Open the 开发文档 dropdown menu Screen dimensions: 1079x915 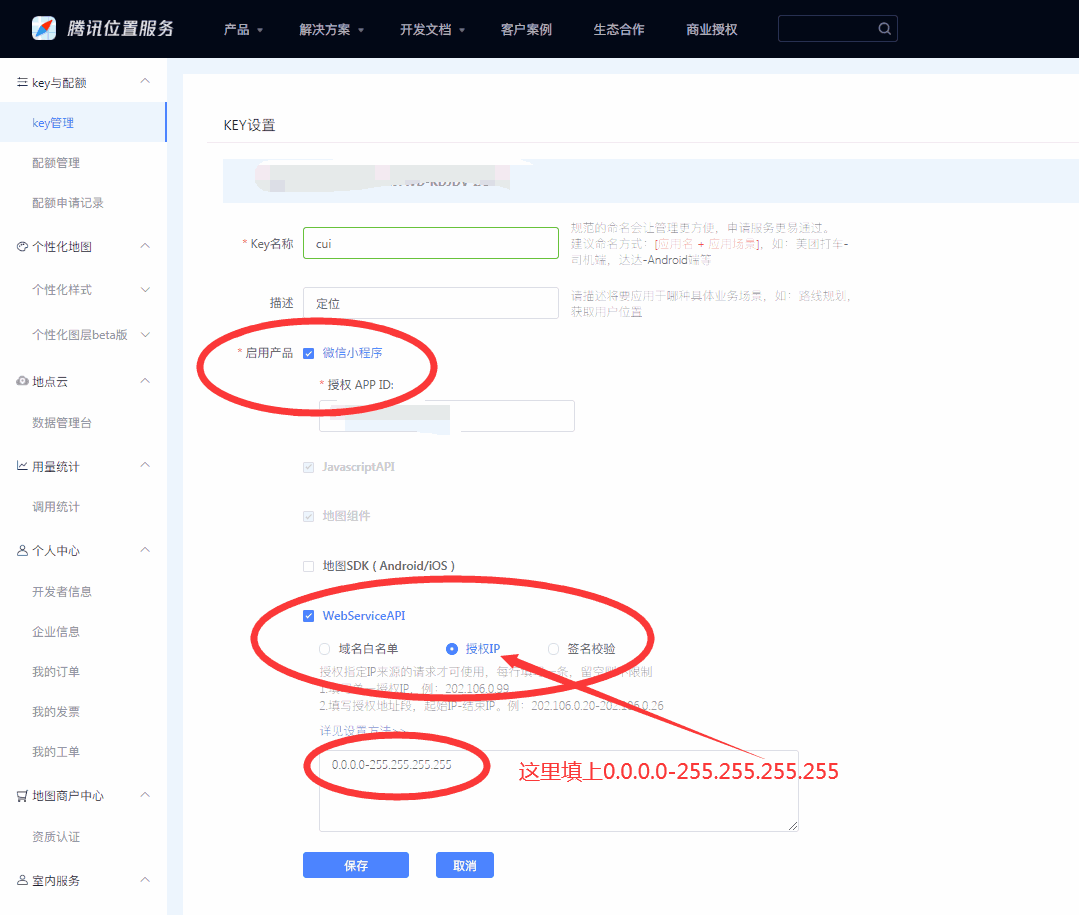pyautogui.click(x=433, y=30)
